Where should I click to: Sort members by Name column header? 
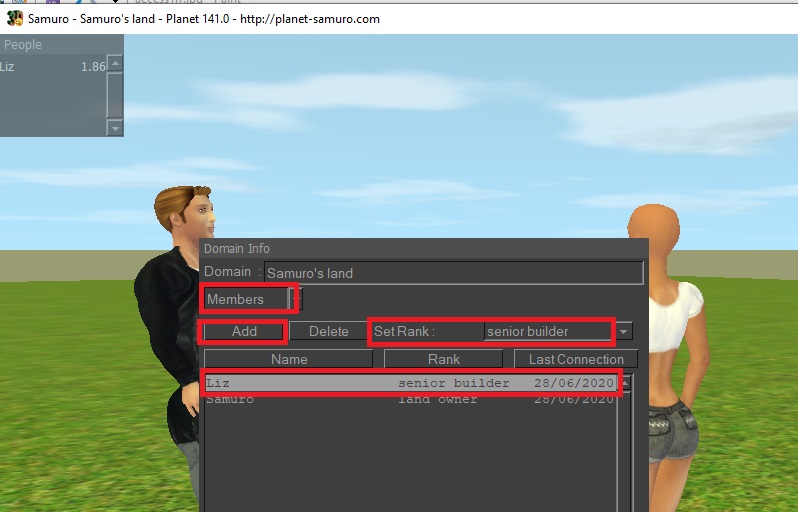[289, 359]
